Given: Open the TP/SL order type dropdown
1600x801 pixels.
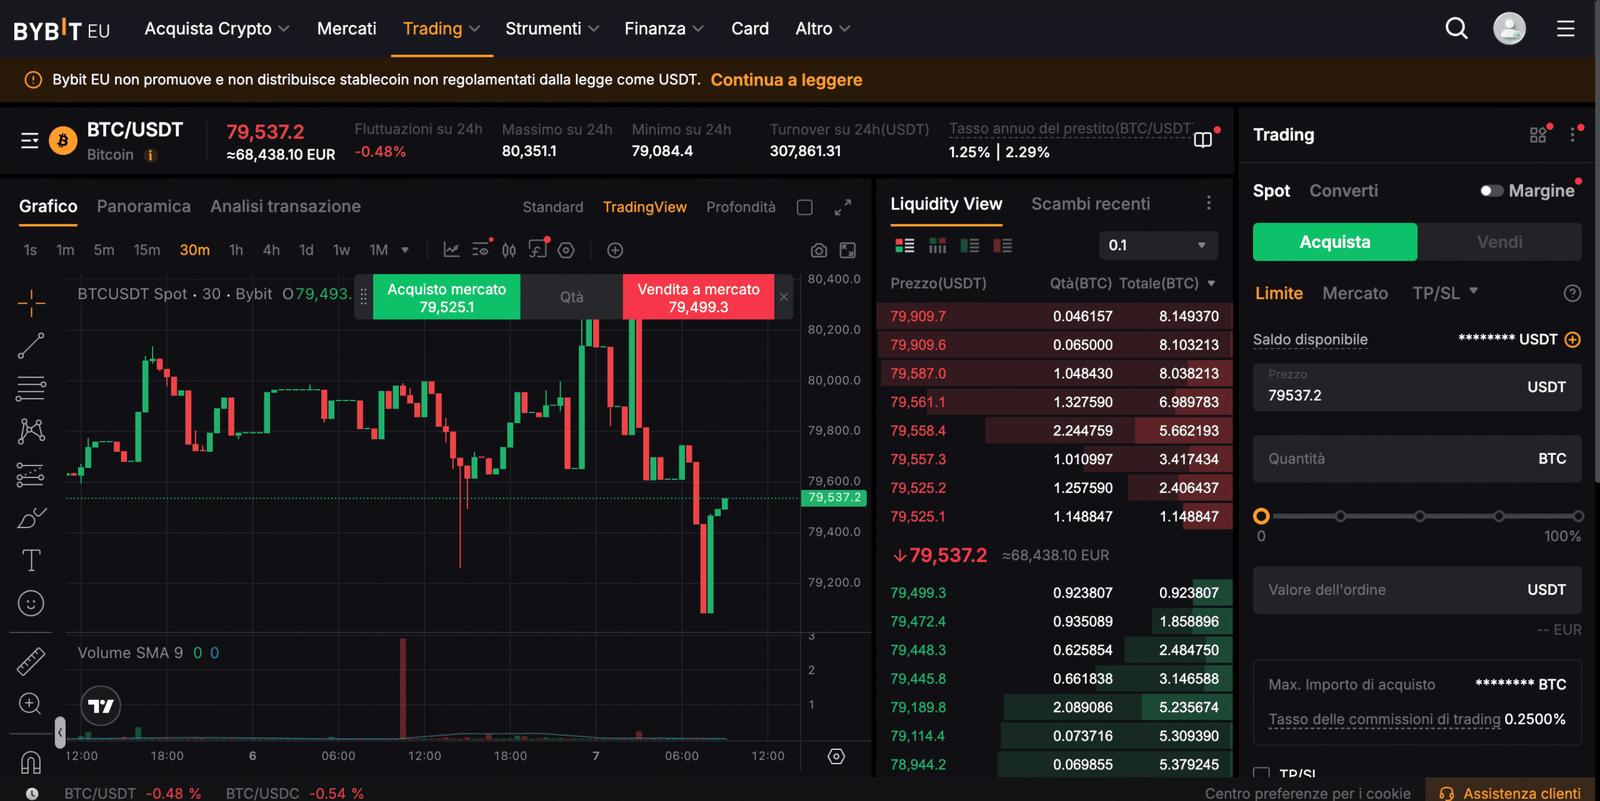Looking at the screenshot, I should pos(1445,293).
